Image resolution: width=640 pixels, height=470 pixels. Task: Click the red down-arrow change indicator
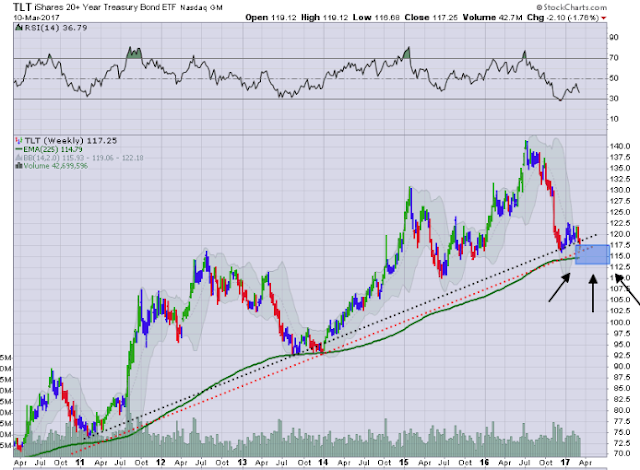coord(604,18)
